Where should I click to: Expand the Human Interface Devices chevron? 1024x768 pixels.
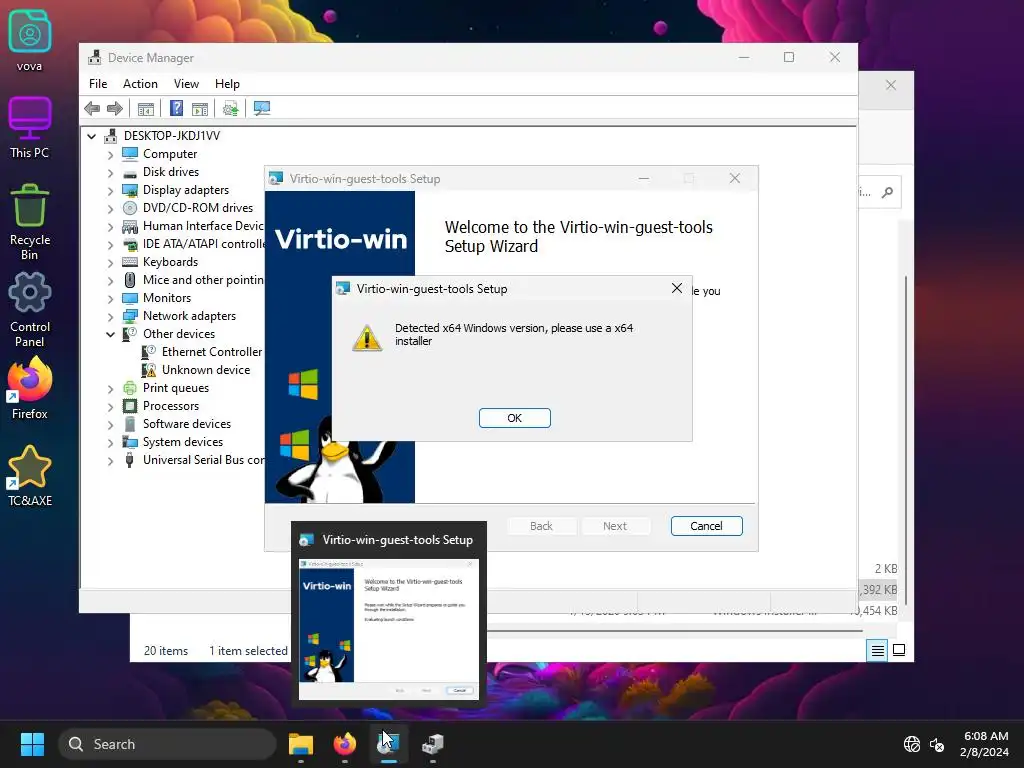[x=110, y=227]
